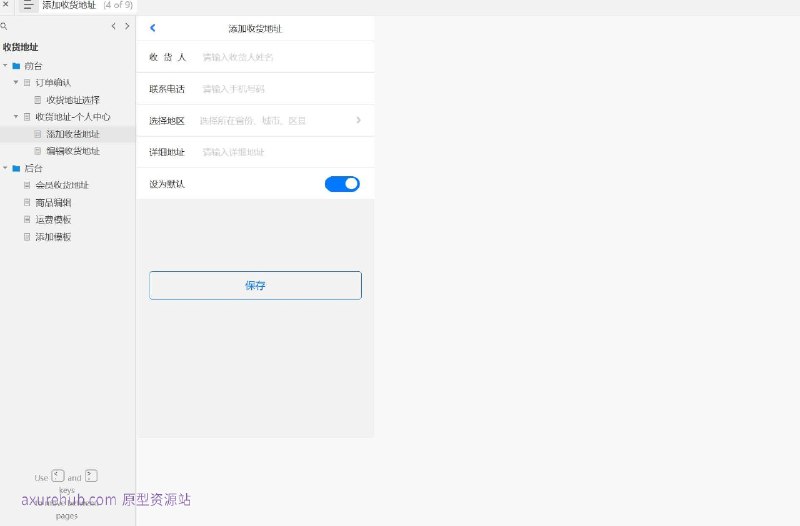The height and width of the screenshot is (526, 800).
Task: Click the 订单确认 page icon
Action: tap(27, 83)
